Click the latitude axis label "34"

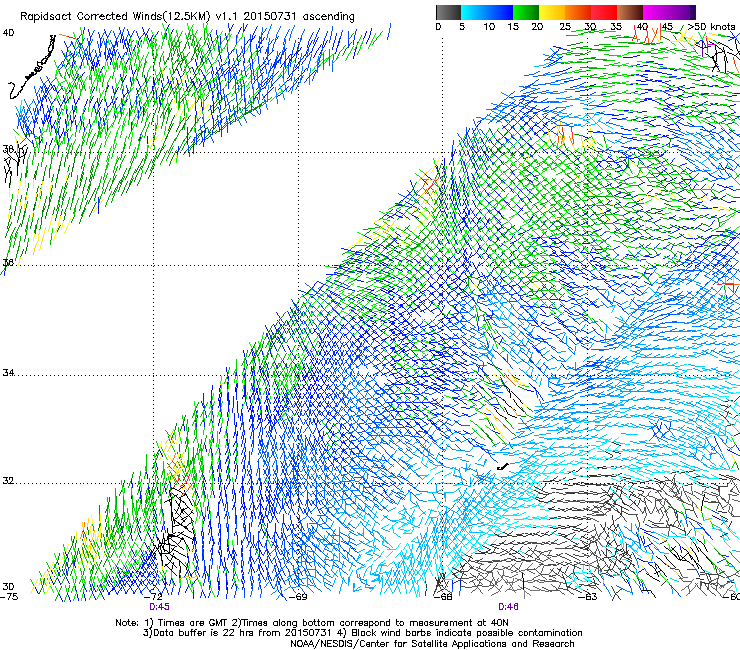pyautogui.click(x=8, y=373)
